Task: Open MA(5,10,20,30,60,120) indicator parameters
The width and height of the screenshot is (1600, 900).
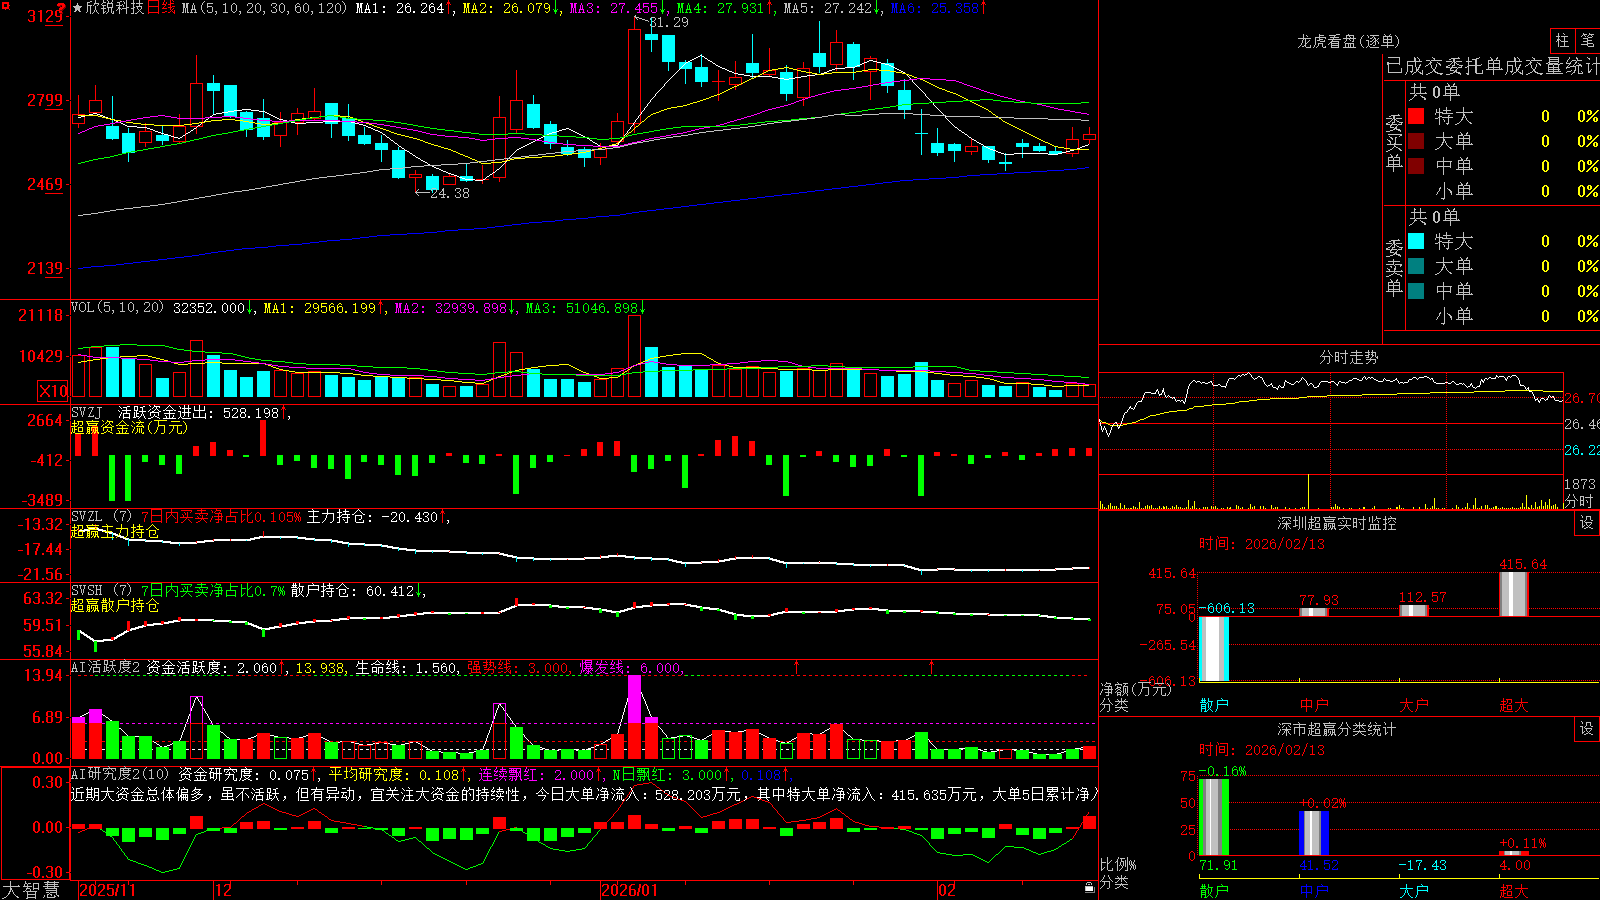Action: coord(264,8)
